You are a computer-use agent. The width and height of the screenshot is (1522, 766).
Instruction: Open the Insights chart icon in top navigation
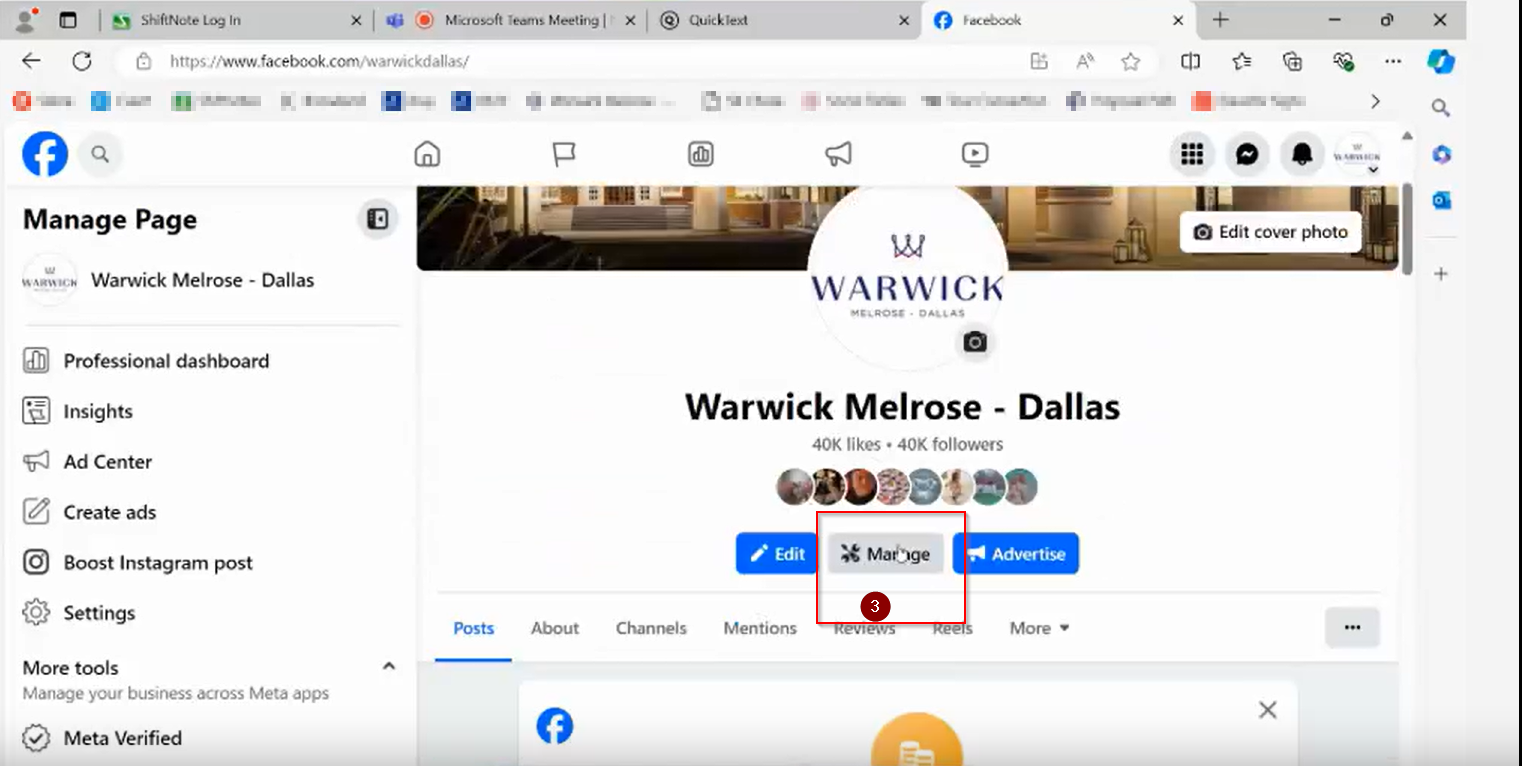click(x=700, y=154)
